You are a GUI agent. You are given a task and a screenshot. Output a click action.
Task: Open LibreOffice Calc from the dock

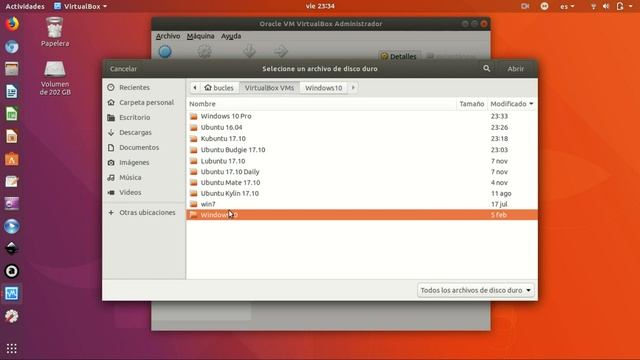(x=12, y=114)
